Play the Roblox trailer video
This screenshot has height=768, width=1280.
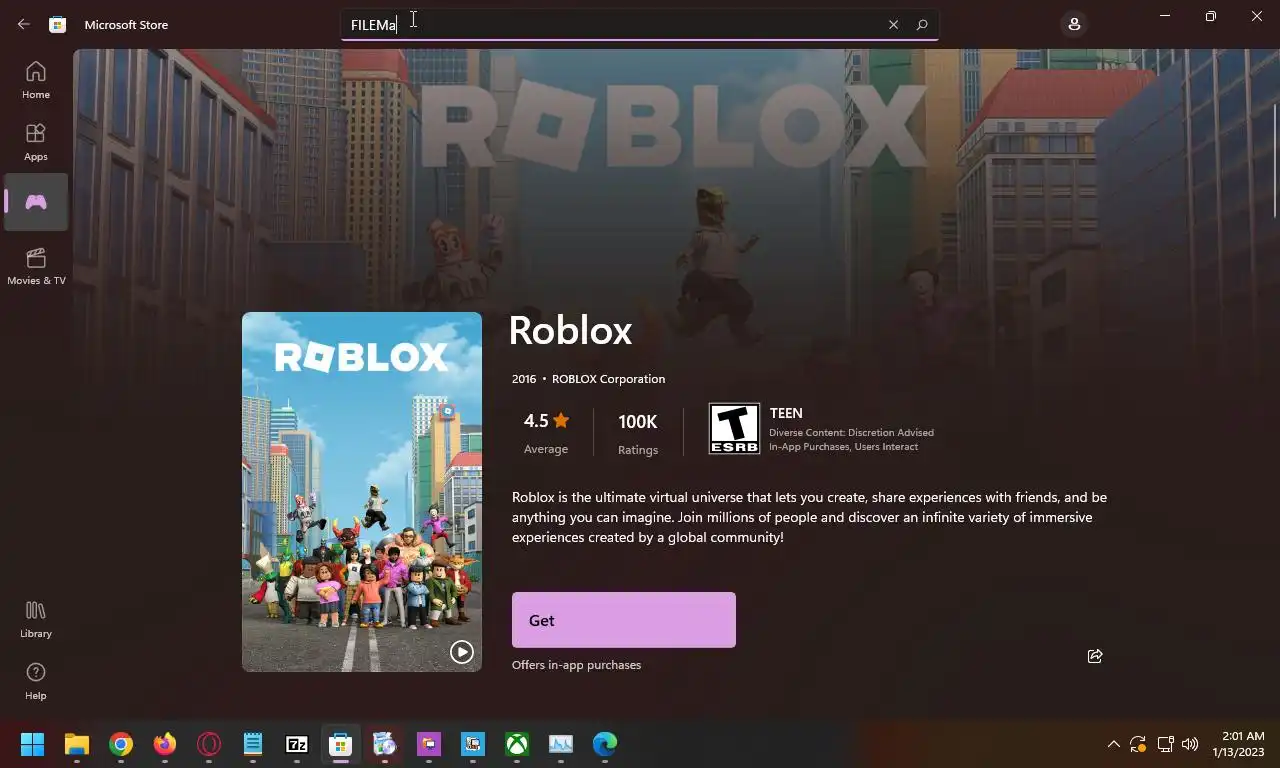(x=461, y=652)
